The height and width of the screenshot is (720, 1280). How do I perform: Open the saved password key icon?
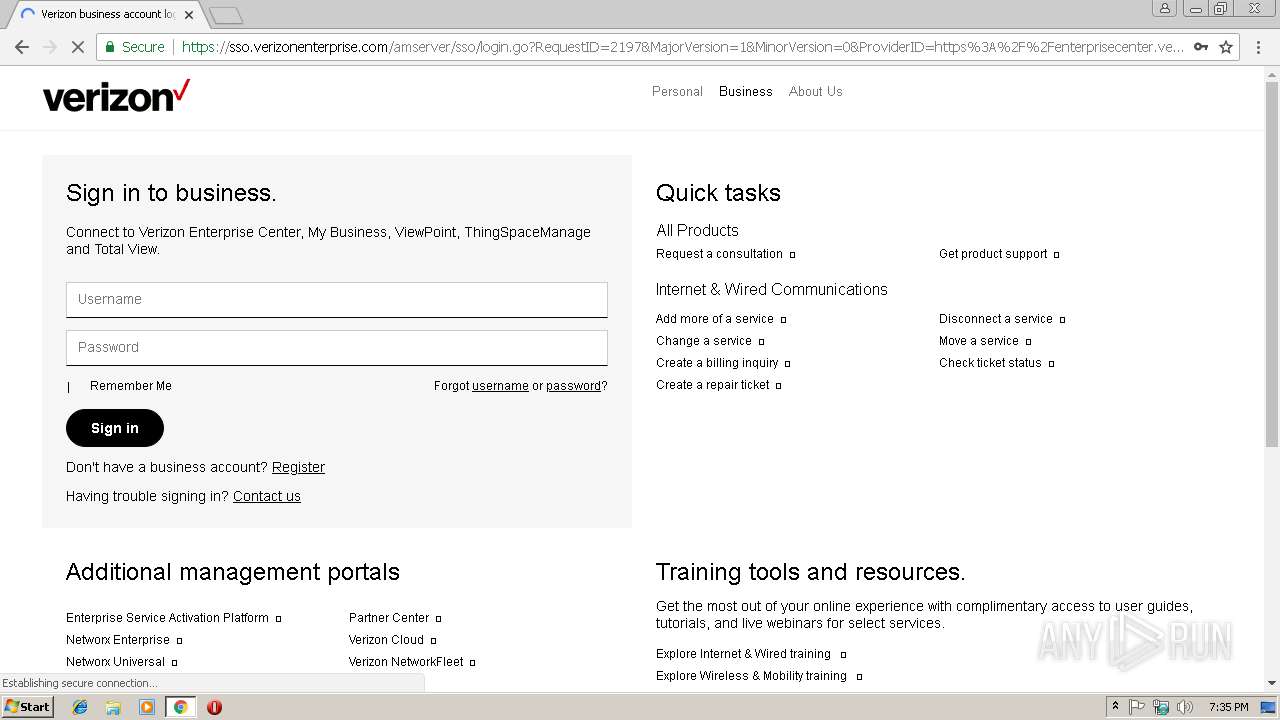pos(1201,47)
